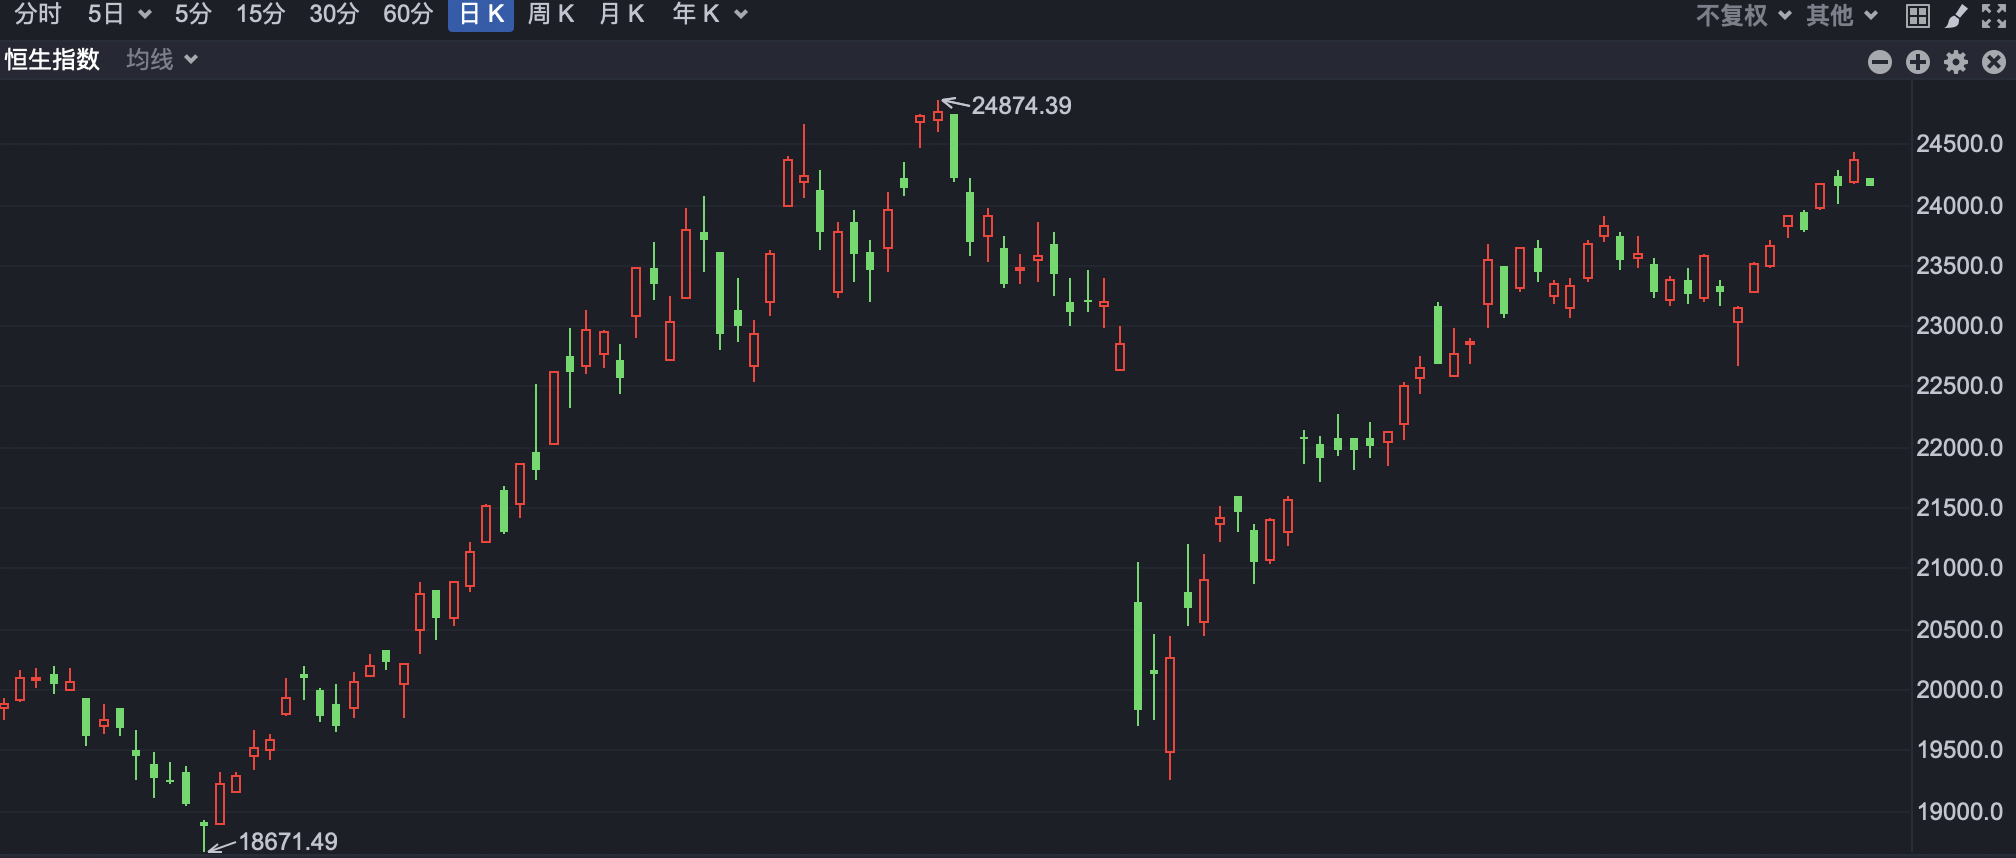Click the last candlestick on the chart
Image resolution: width=2016 pixels, height=858 pixels.
(1870, 182)
